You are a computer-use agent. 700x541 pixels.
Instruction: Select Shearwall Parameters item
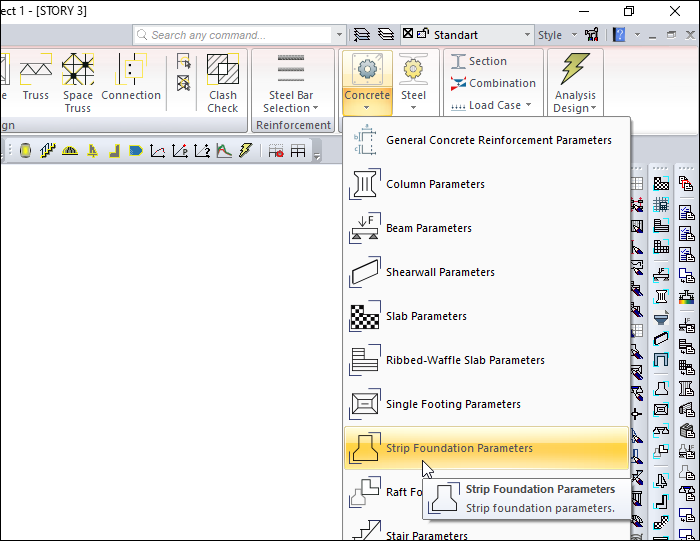[440, 272]
